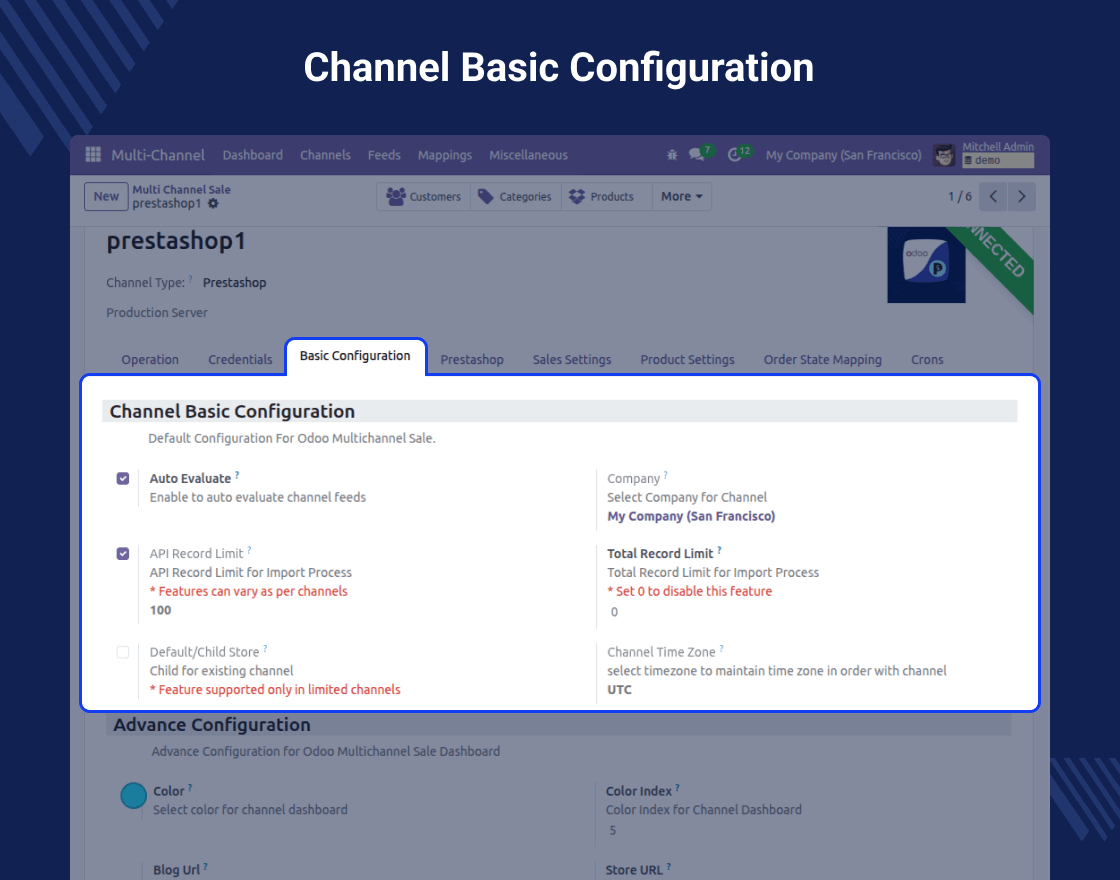Click the Color Index help mark
This screenshot has width=1120, height=880.
click(x=677, y=788)
